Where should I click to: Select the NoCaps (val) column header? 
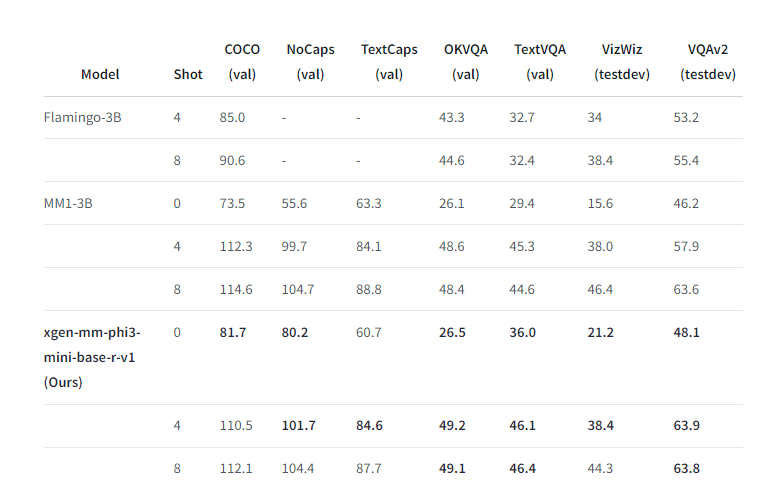311,61
